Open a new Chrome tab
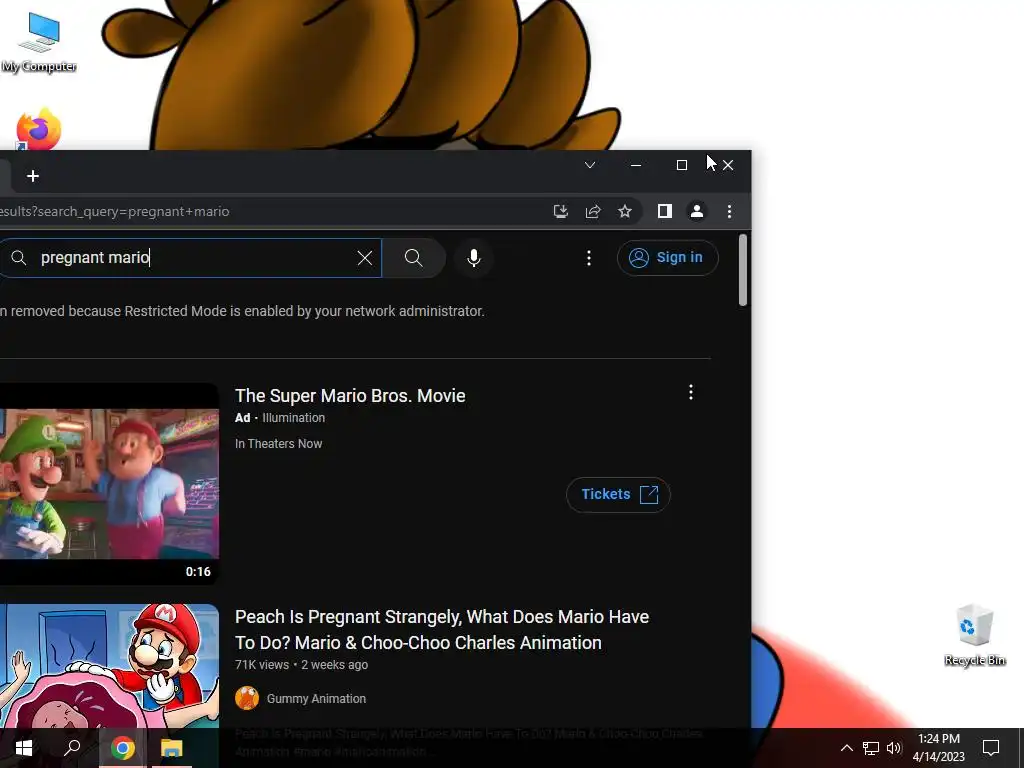The height and width of the screenshot is (768, 1024). pos(33,176)
